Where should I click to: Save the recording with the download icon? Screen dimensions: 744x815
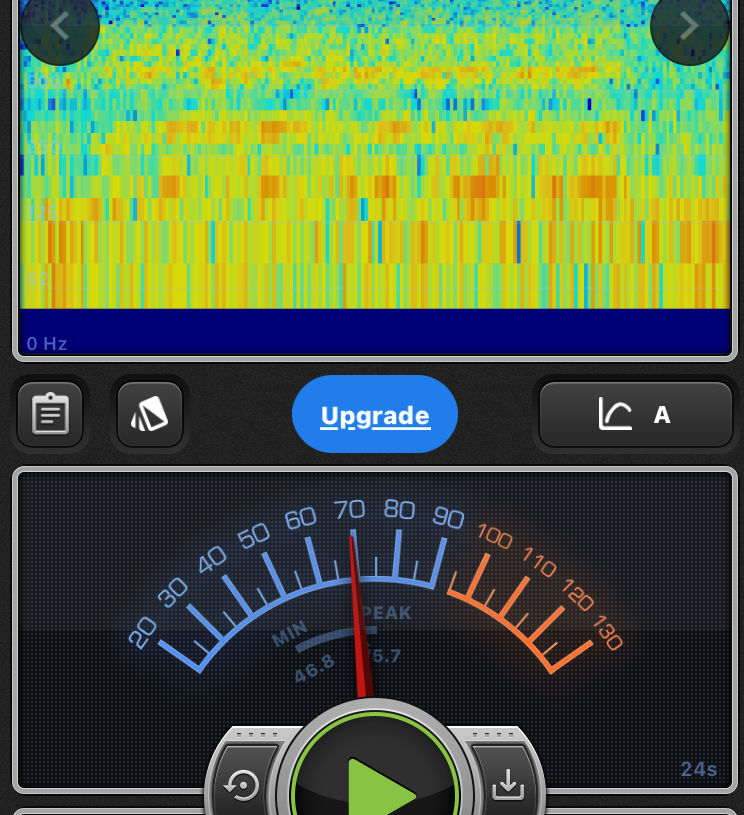(508, 786)
